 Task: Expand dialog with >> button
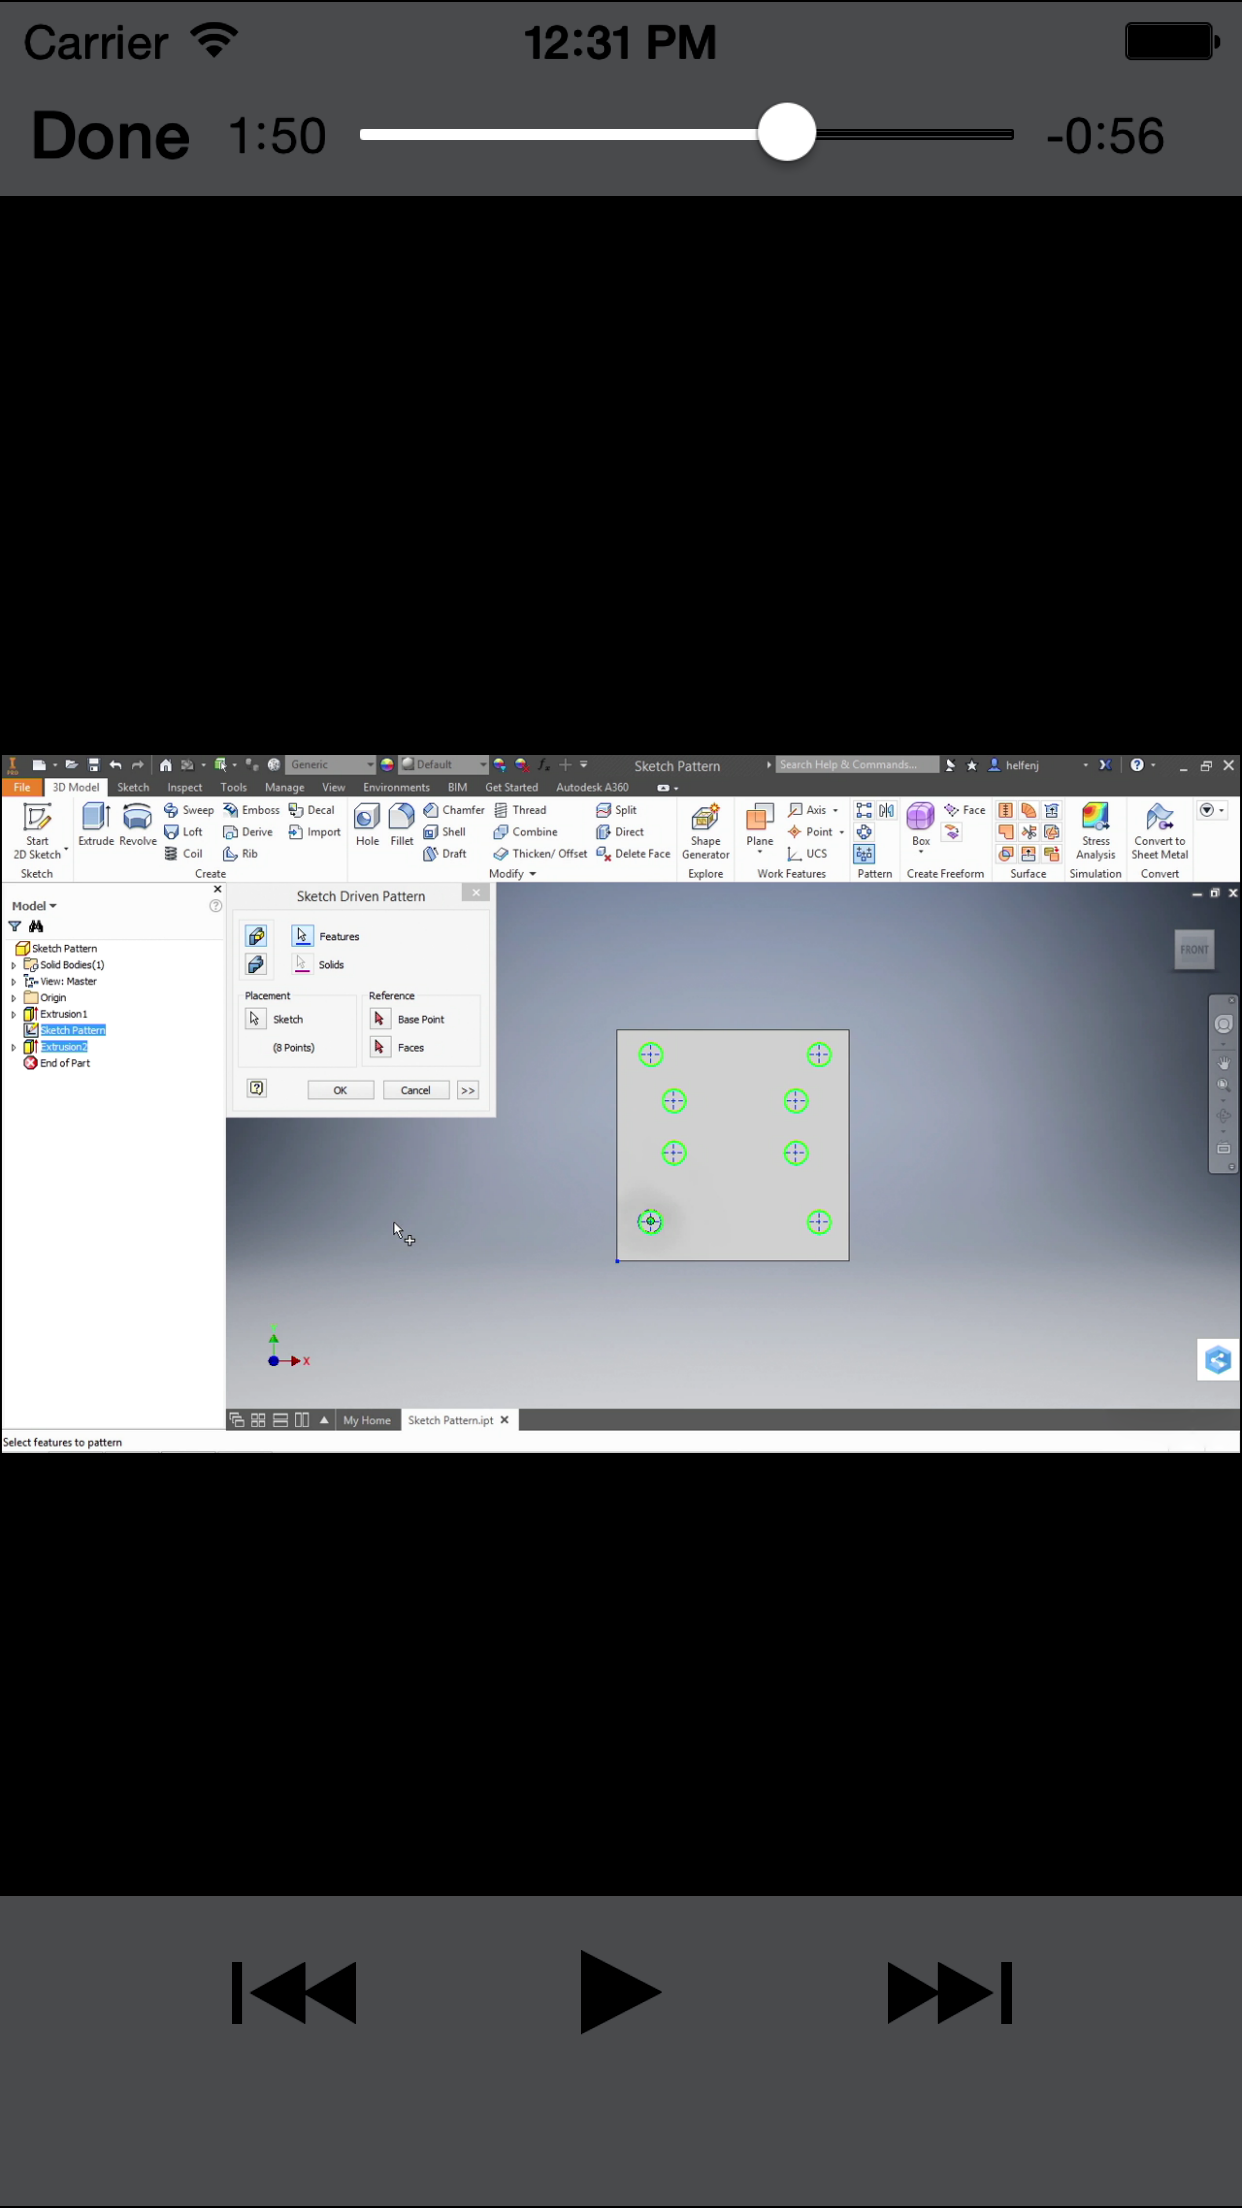[x=468, y=1090]
